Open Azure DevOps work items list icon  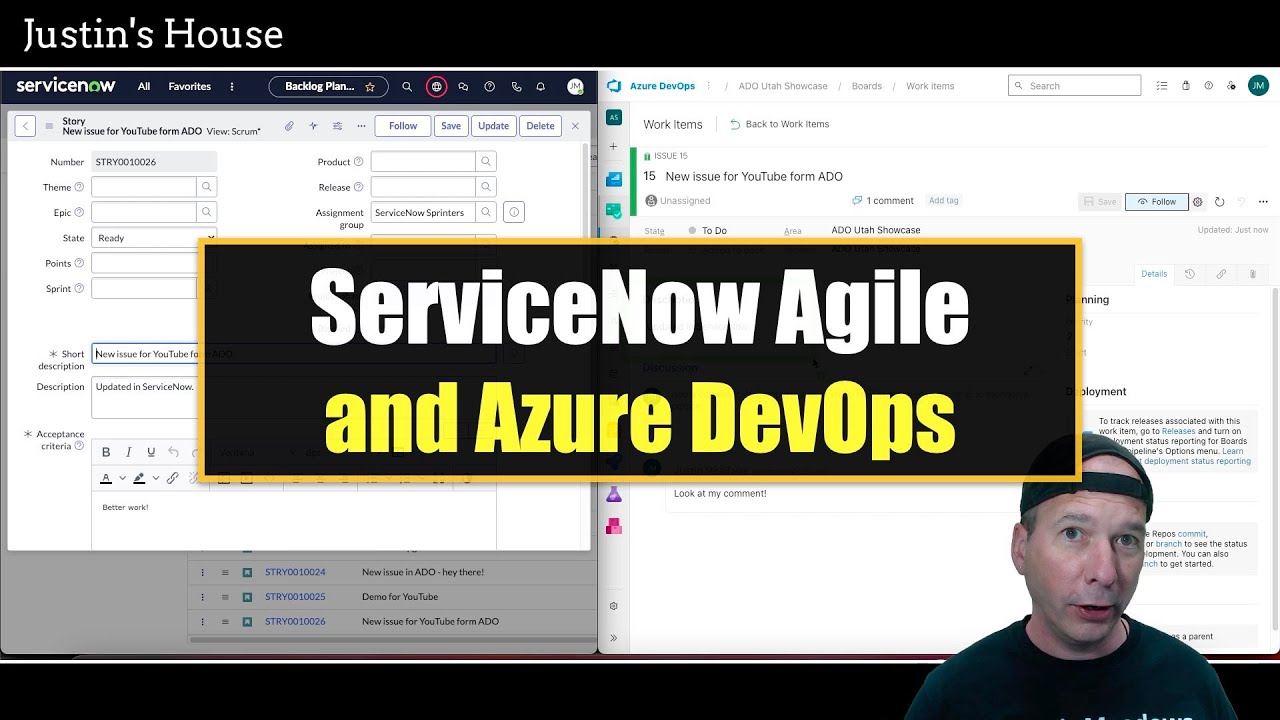point(1161,86)
